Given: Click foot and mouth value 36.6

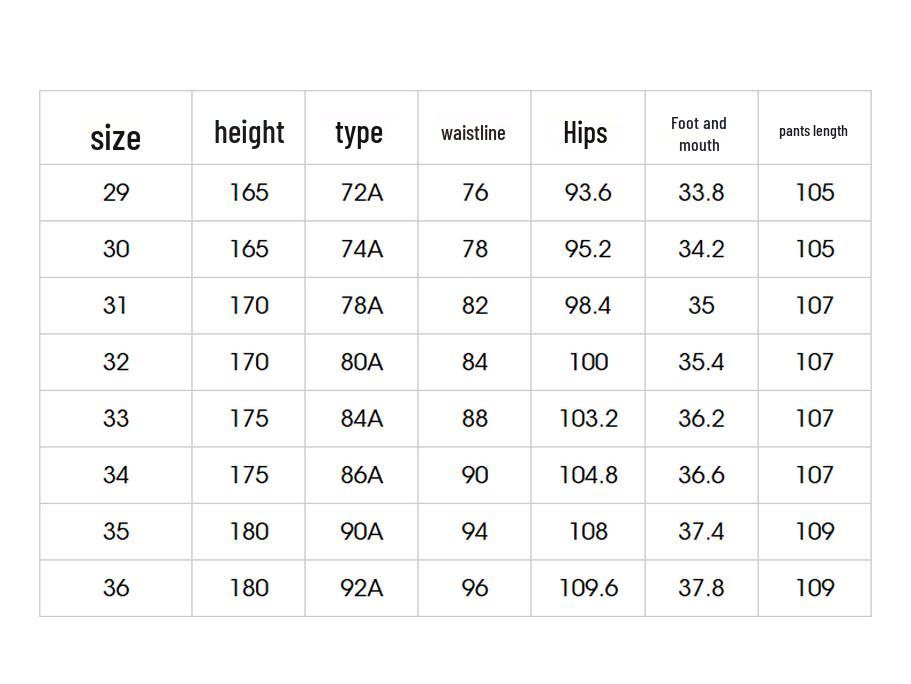Looking at the screenshot, I should point(701,475).
